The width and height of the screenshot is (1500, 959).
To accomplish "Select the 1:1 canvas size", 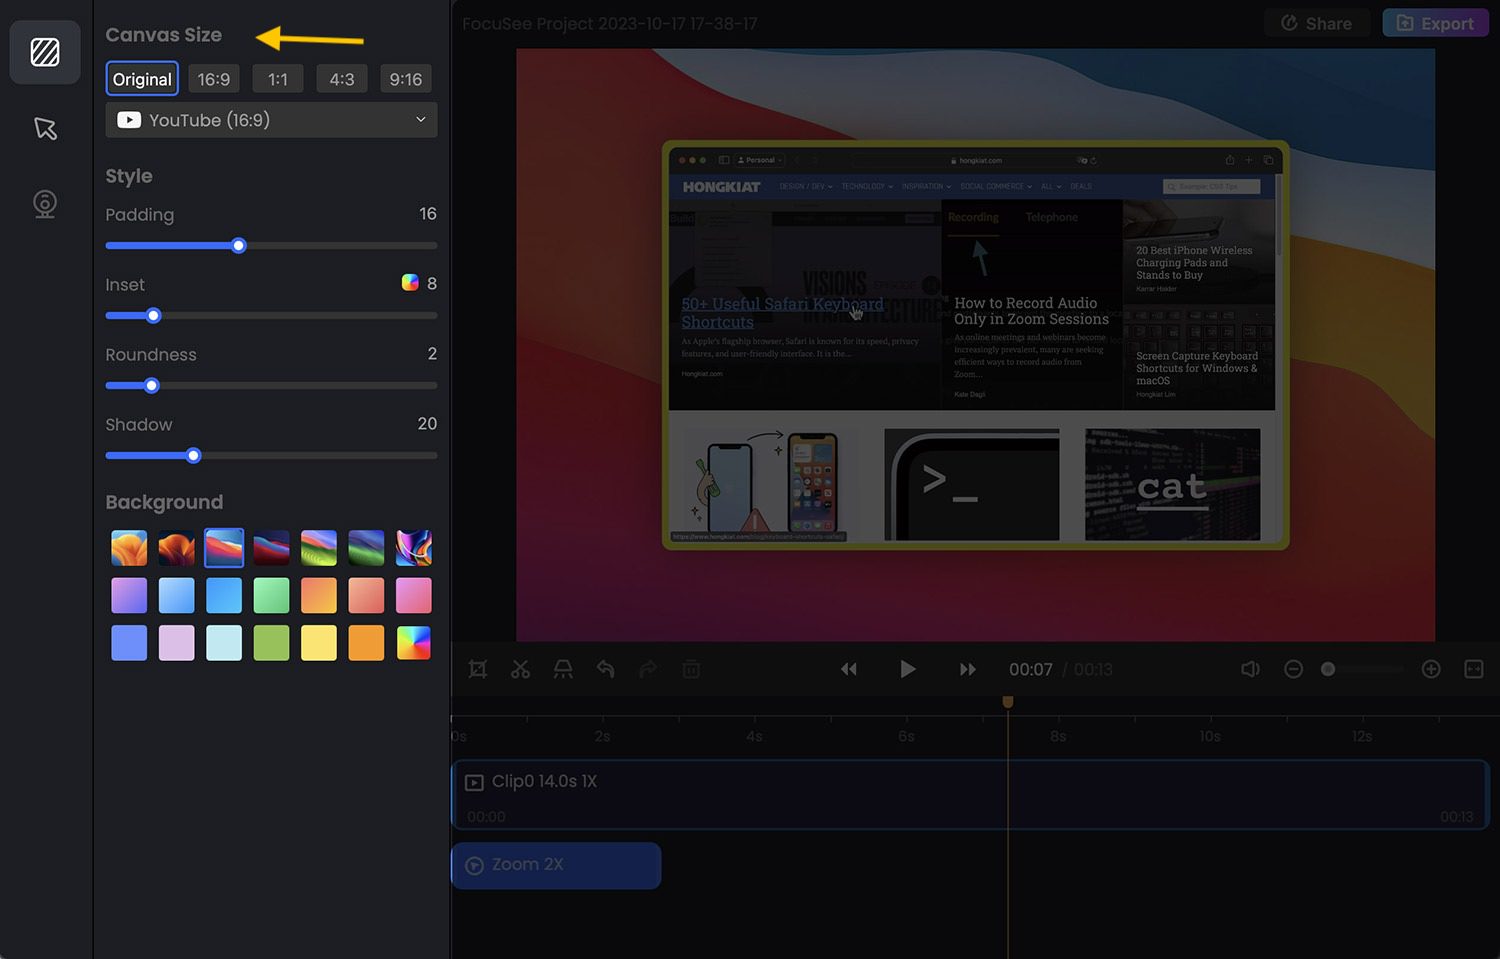I will 278,79.
